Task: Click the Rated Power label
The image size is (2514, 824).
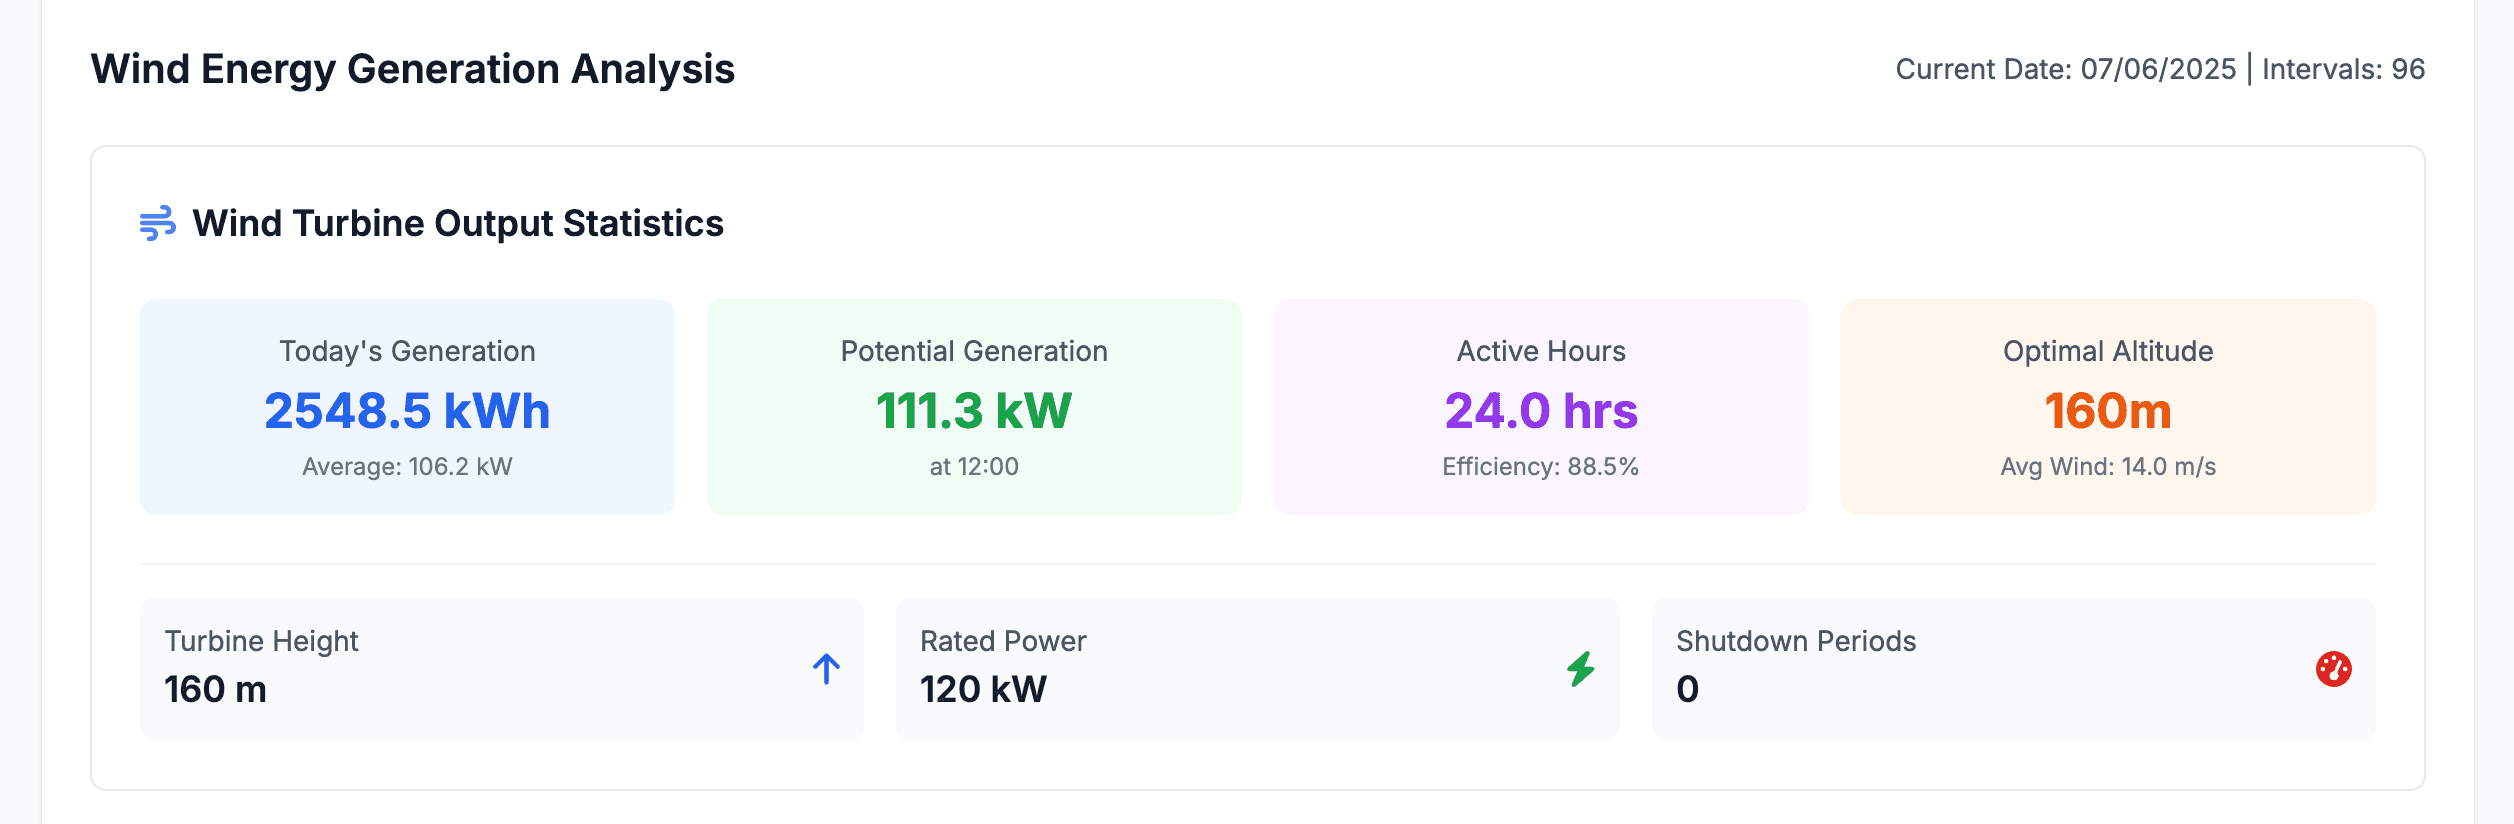Action: (1003, 641)
